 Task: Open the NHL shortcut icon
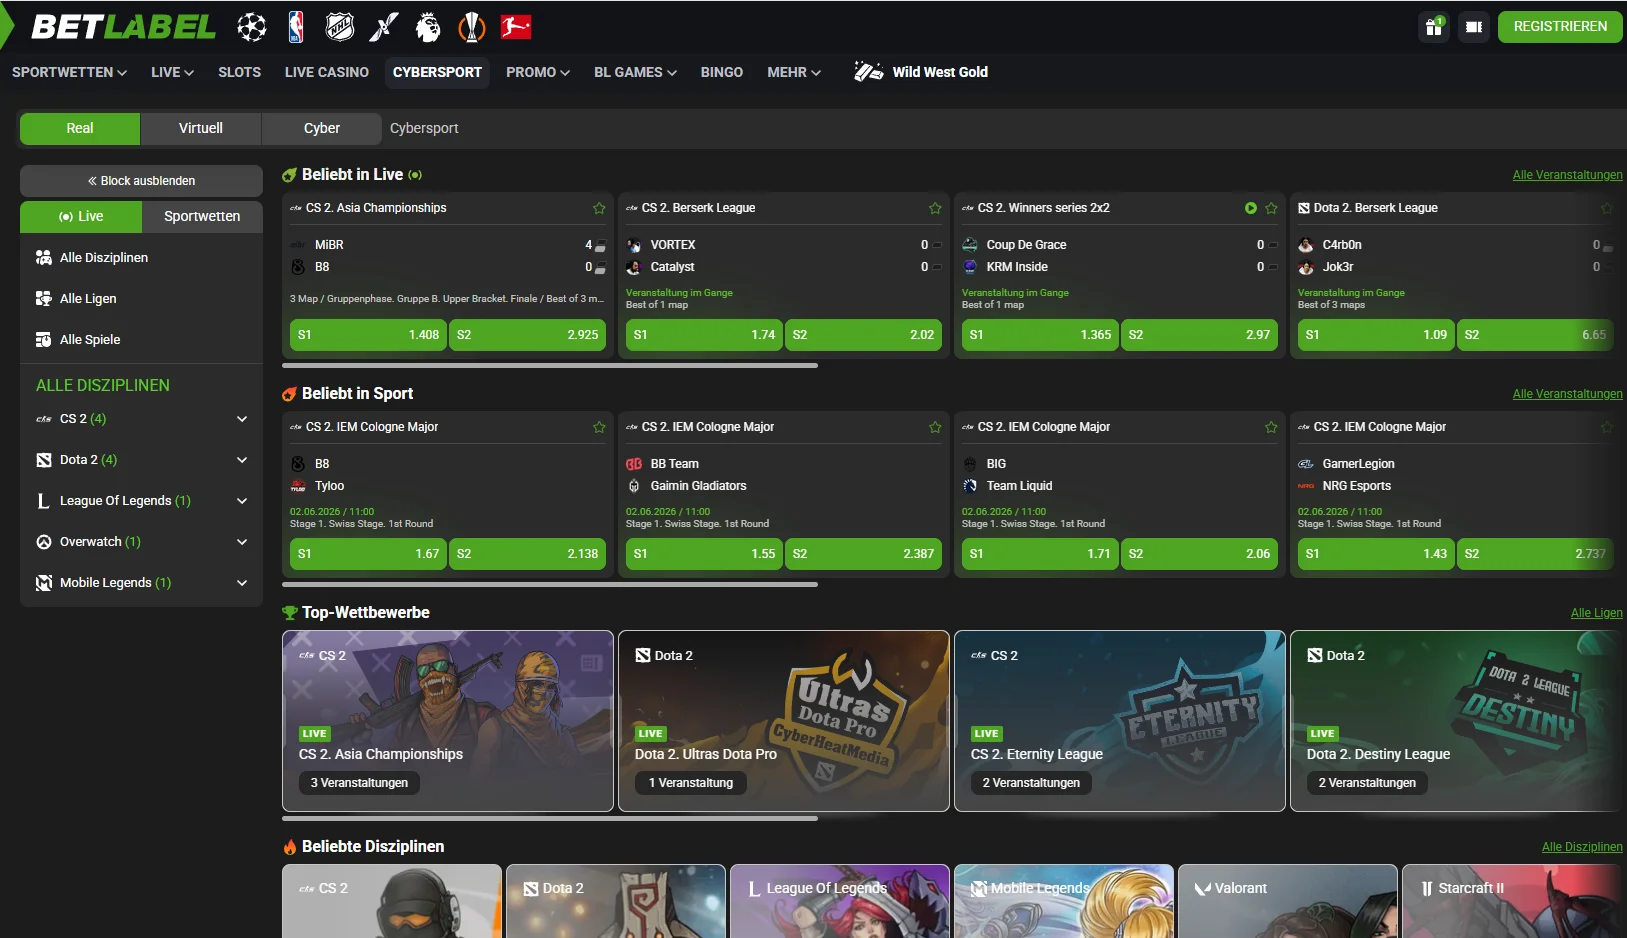340,27
